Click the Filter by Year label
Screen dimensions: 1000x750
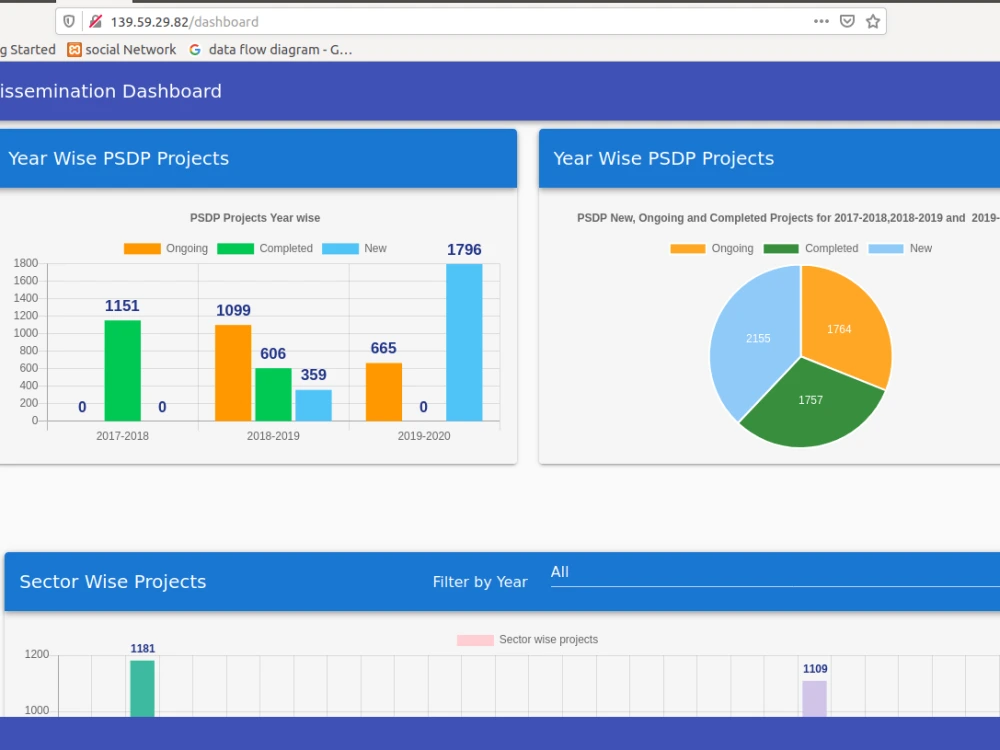[480, 582]
